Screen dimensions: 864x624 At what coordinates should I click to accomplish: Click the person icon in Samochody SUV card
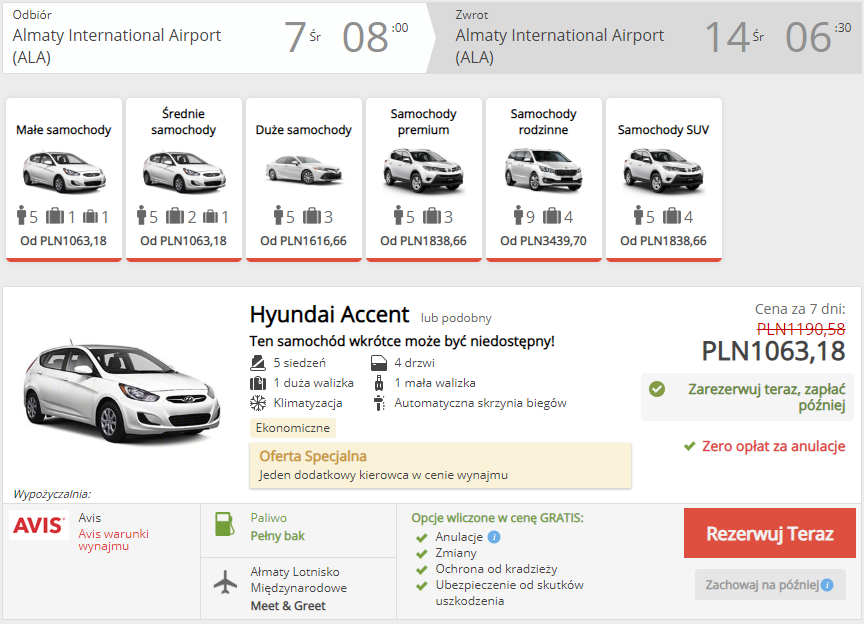coord(638,216)
